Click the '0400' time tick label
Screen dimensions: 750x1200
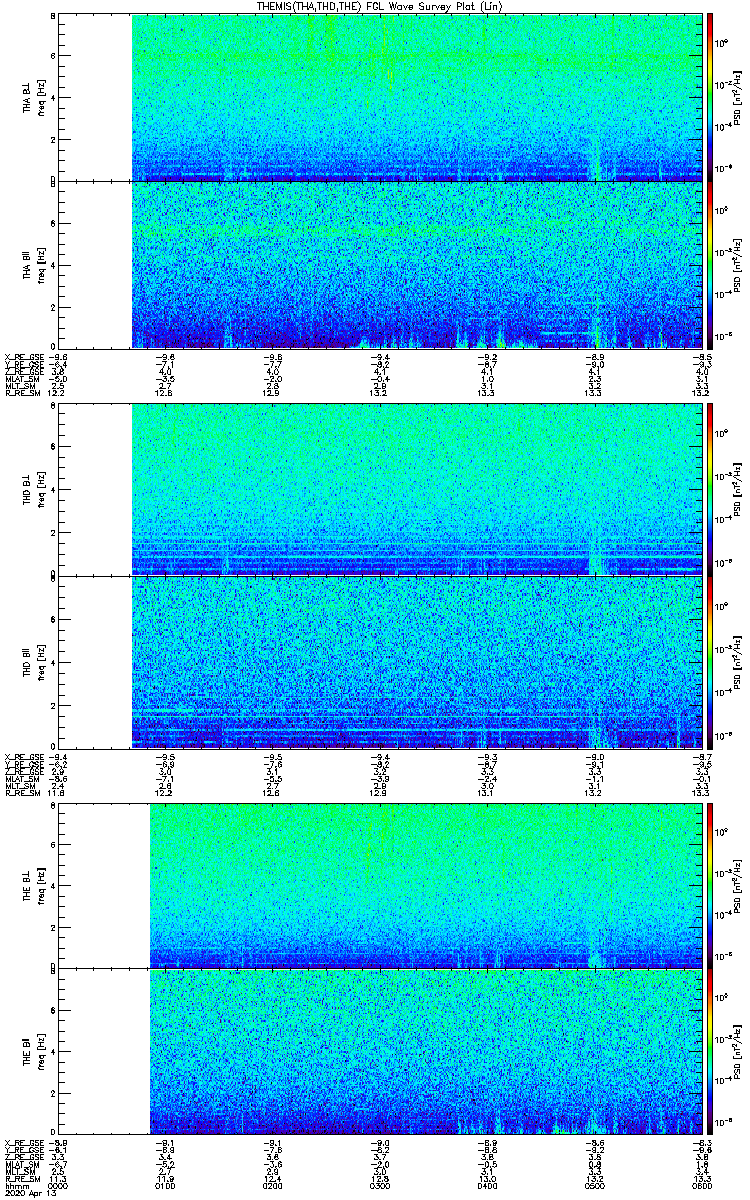tap(487, 1186)
